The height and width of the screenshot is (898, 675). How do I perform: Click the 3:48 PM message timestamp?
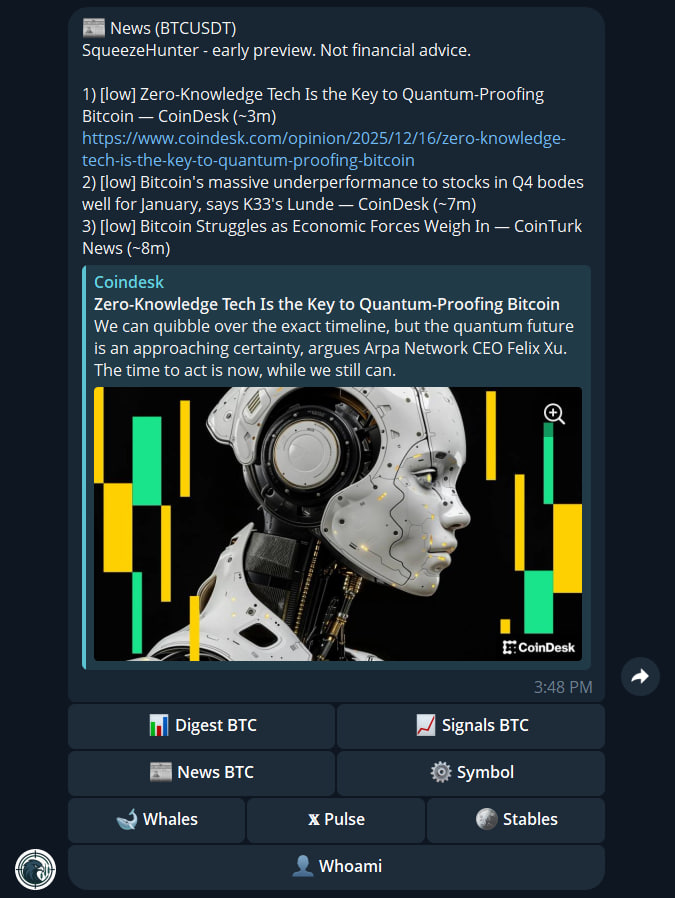(x=563, y=687)
